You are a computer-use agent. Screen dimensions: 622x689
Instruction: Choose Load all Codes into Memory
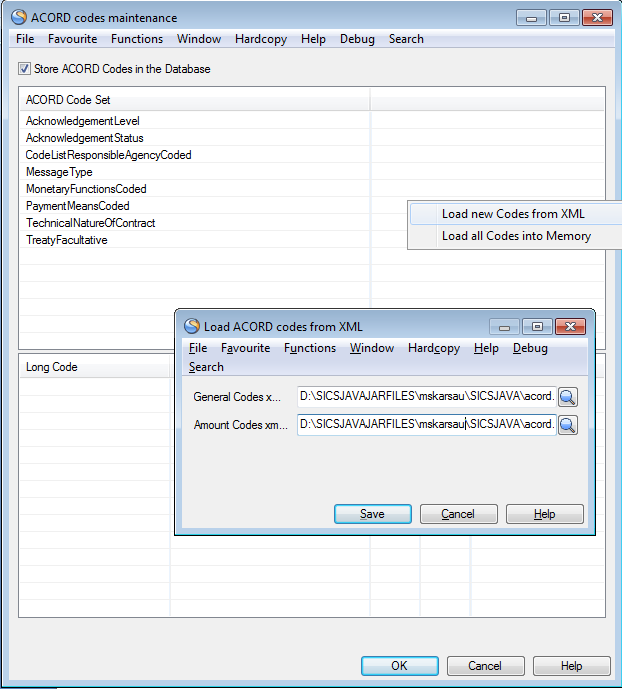516,236
